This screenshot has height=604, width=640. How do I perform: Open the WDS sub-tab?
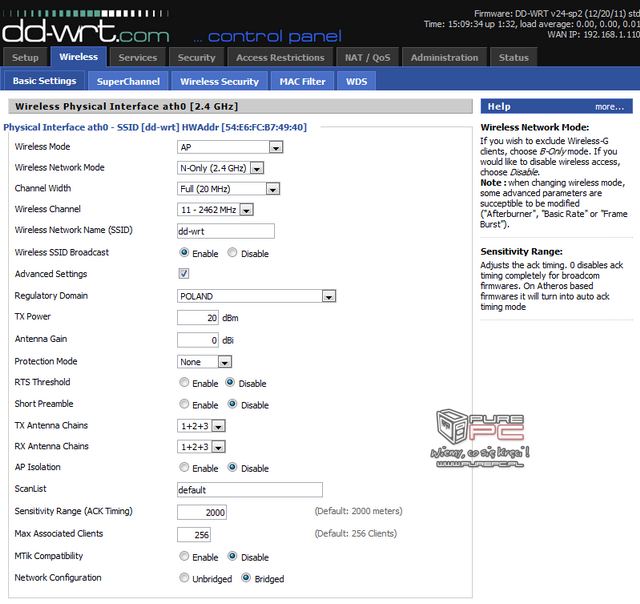[356, 81]
